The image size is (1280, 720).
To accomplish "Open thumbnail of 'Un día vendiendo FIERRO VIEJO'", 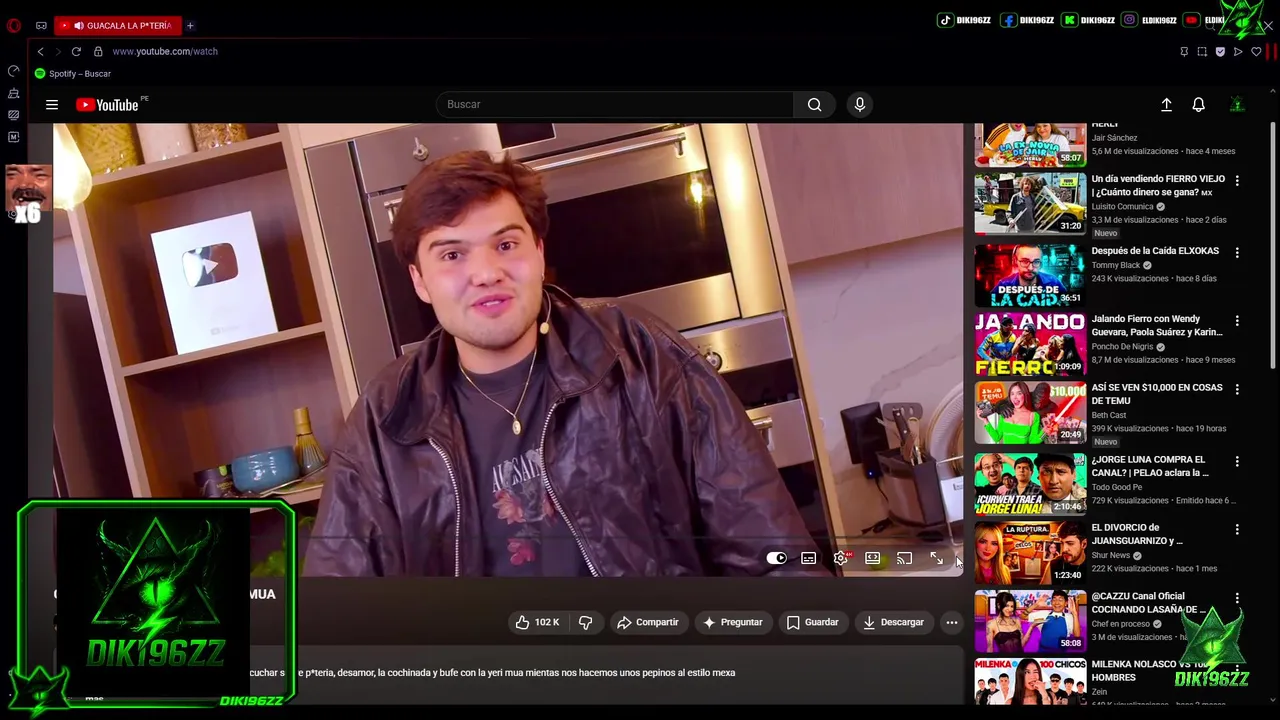I will click(1030, 203).
